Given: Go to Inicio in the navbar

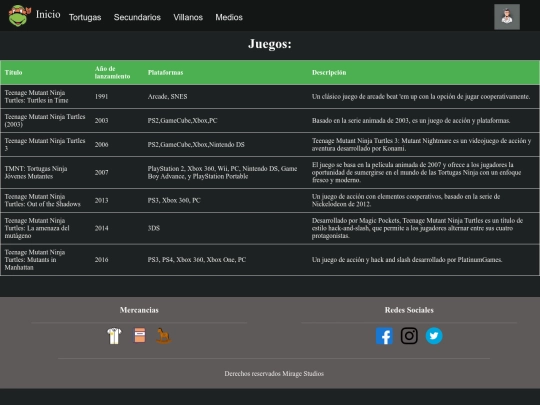Looking at the screenshot, I should [x=48, y=14].
